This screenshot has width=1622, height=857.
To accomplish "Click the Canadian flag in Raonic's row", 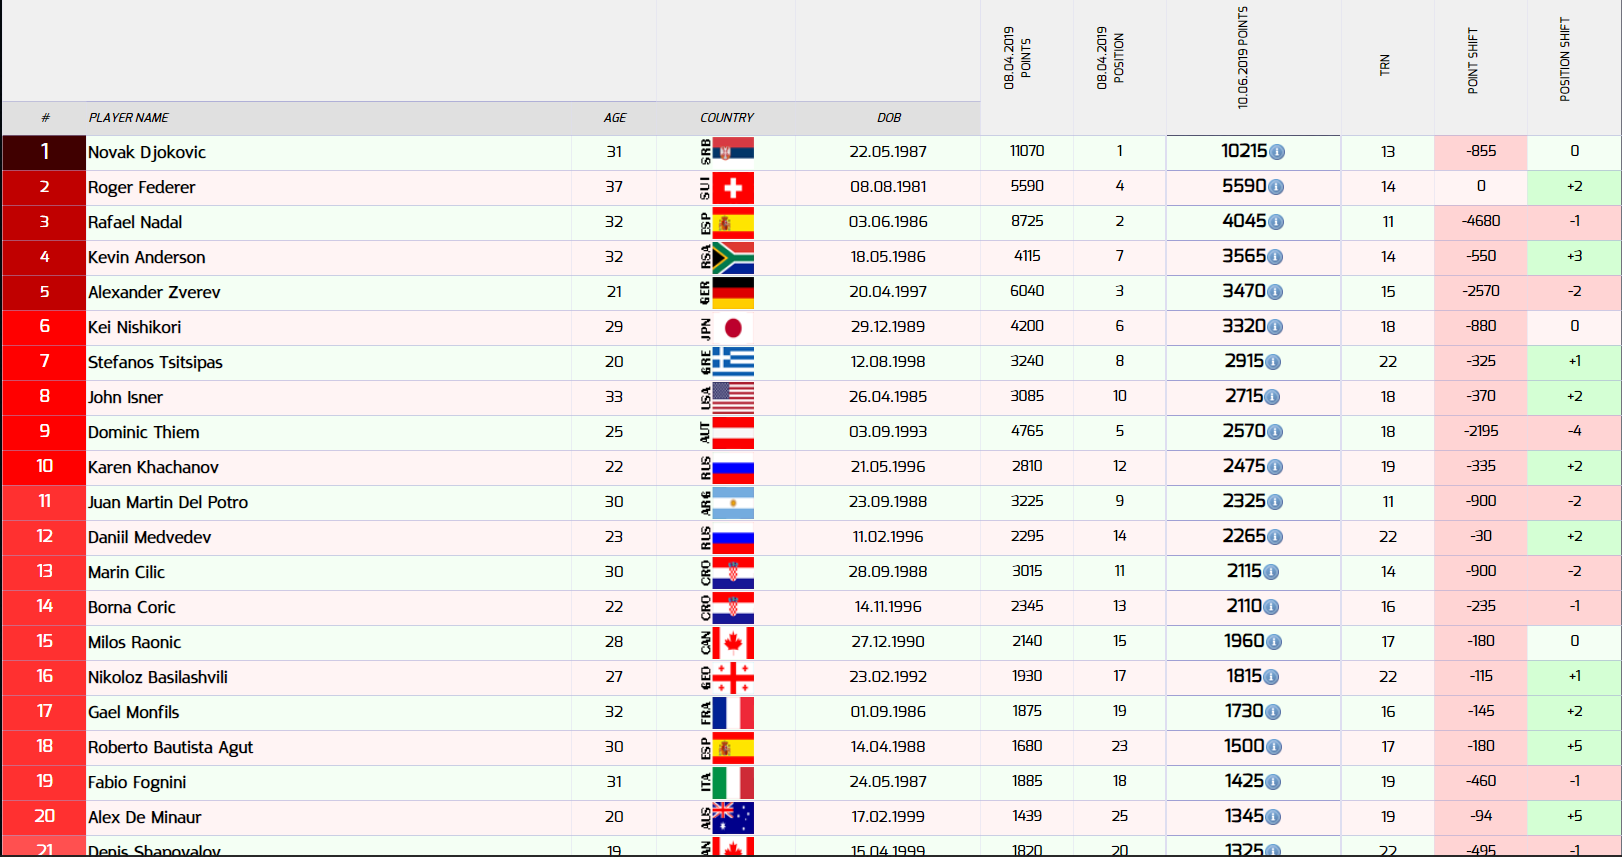I will pyautogui.click(x=733, y=642).
